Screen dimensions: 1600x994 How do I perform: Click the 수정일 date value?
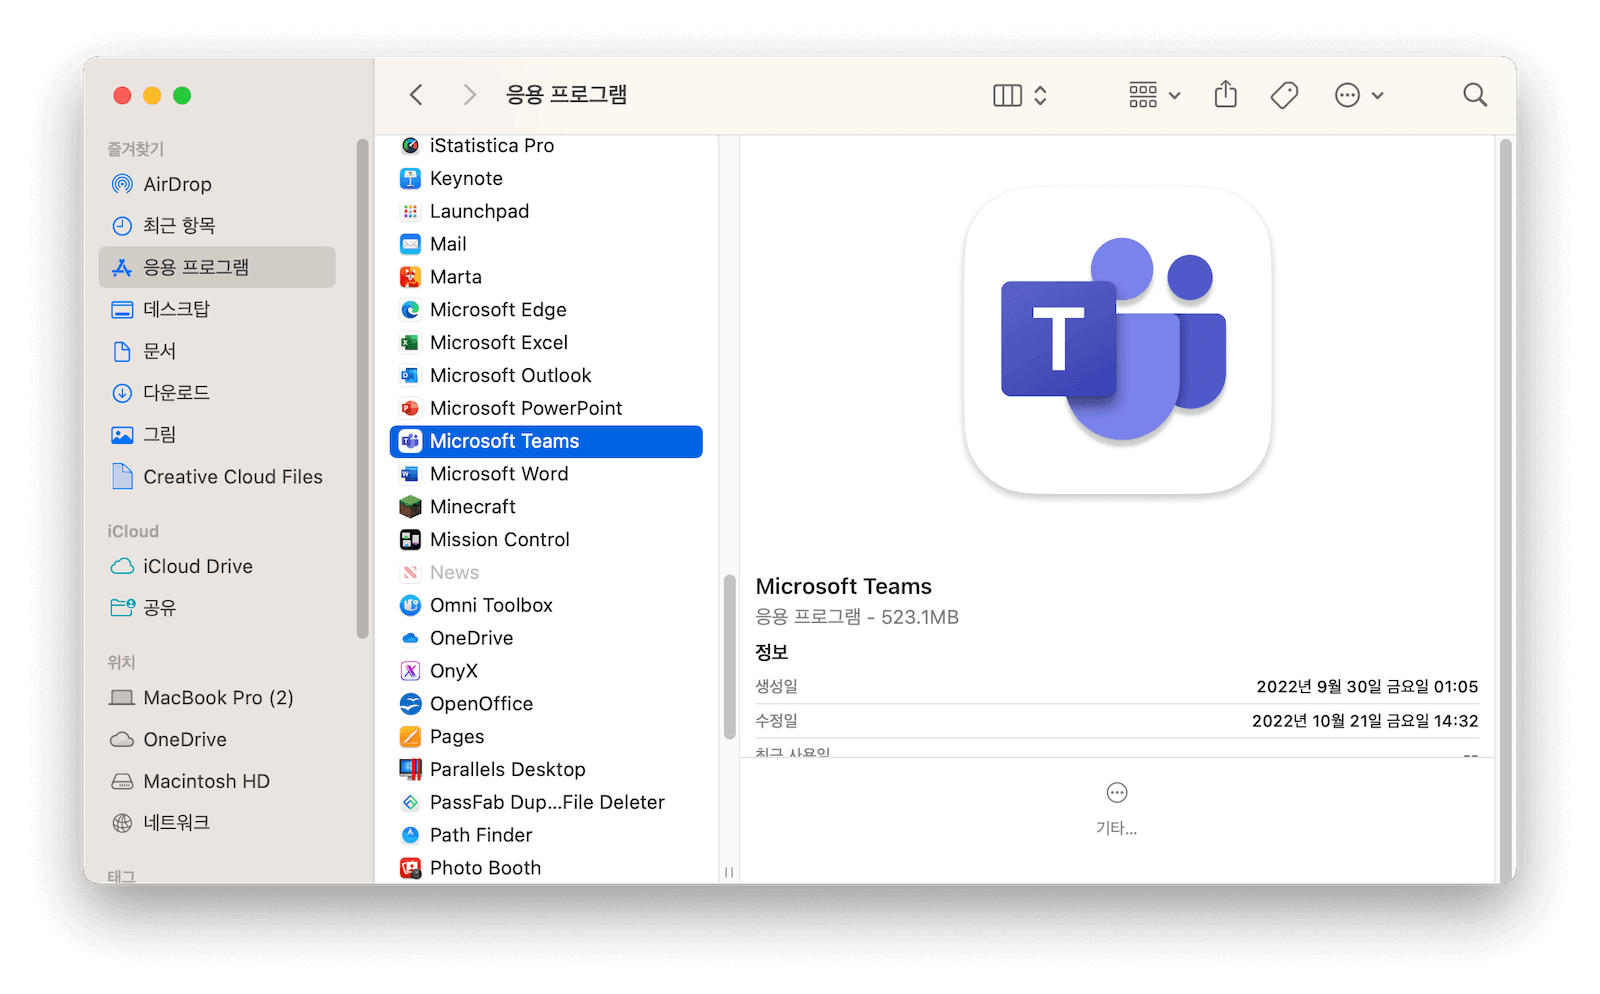coord(1365,721)
